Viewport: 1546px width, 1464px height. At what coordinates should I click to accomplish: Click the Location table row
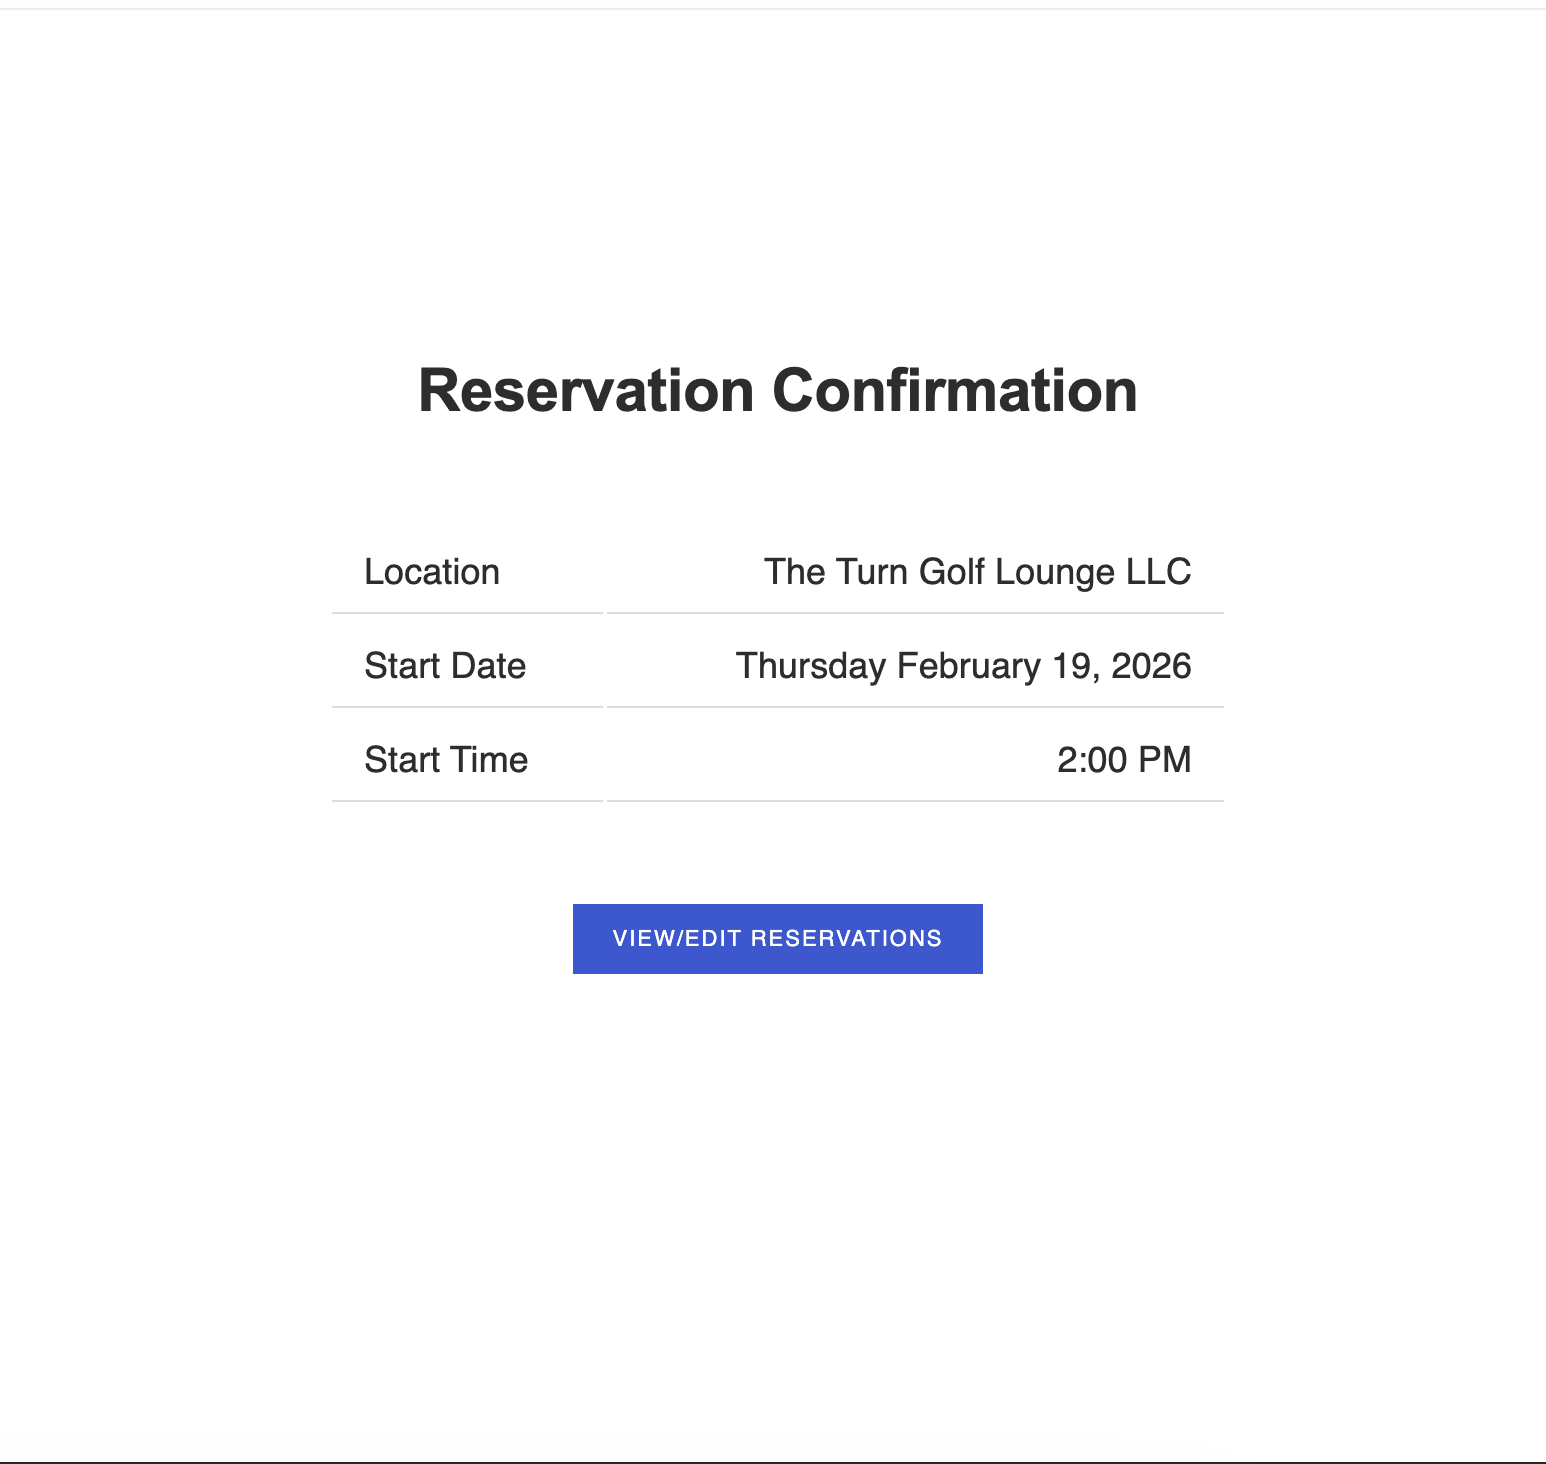coord(777,571)
